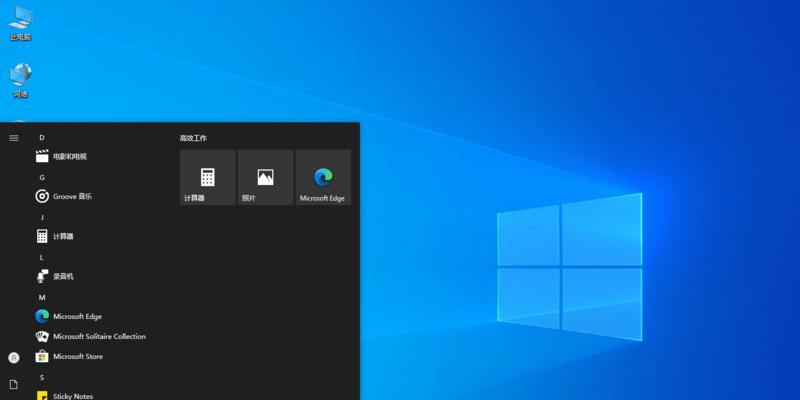Expand the Start menu hamburger button
Image resolution: width=800 pixels, height=400 pixels.
point(14,138)
